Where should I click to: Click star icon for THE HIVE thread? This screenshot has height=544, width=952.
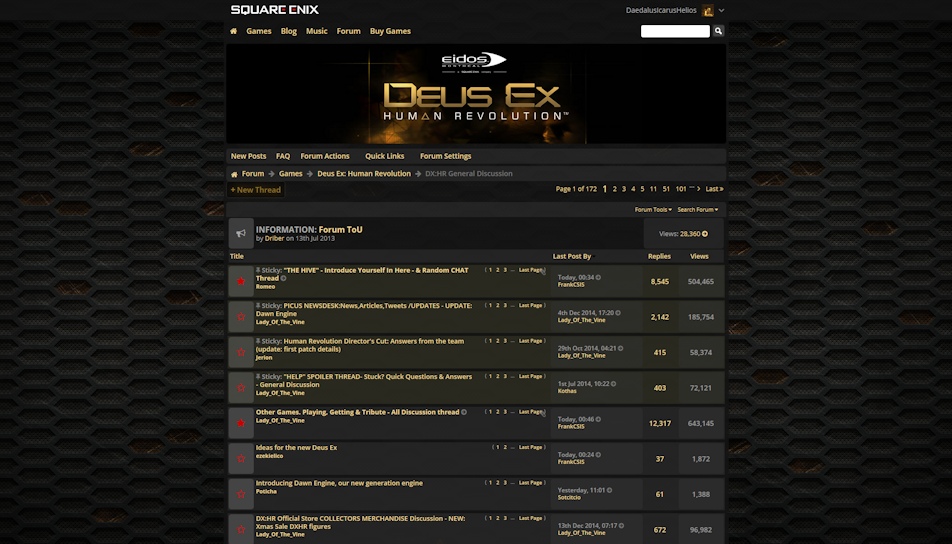(x=241, y=281)
